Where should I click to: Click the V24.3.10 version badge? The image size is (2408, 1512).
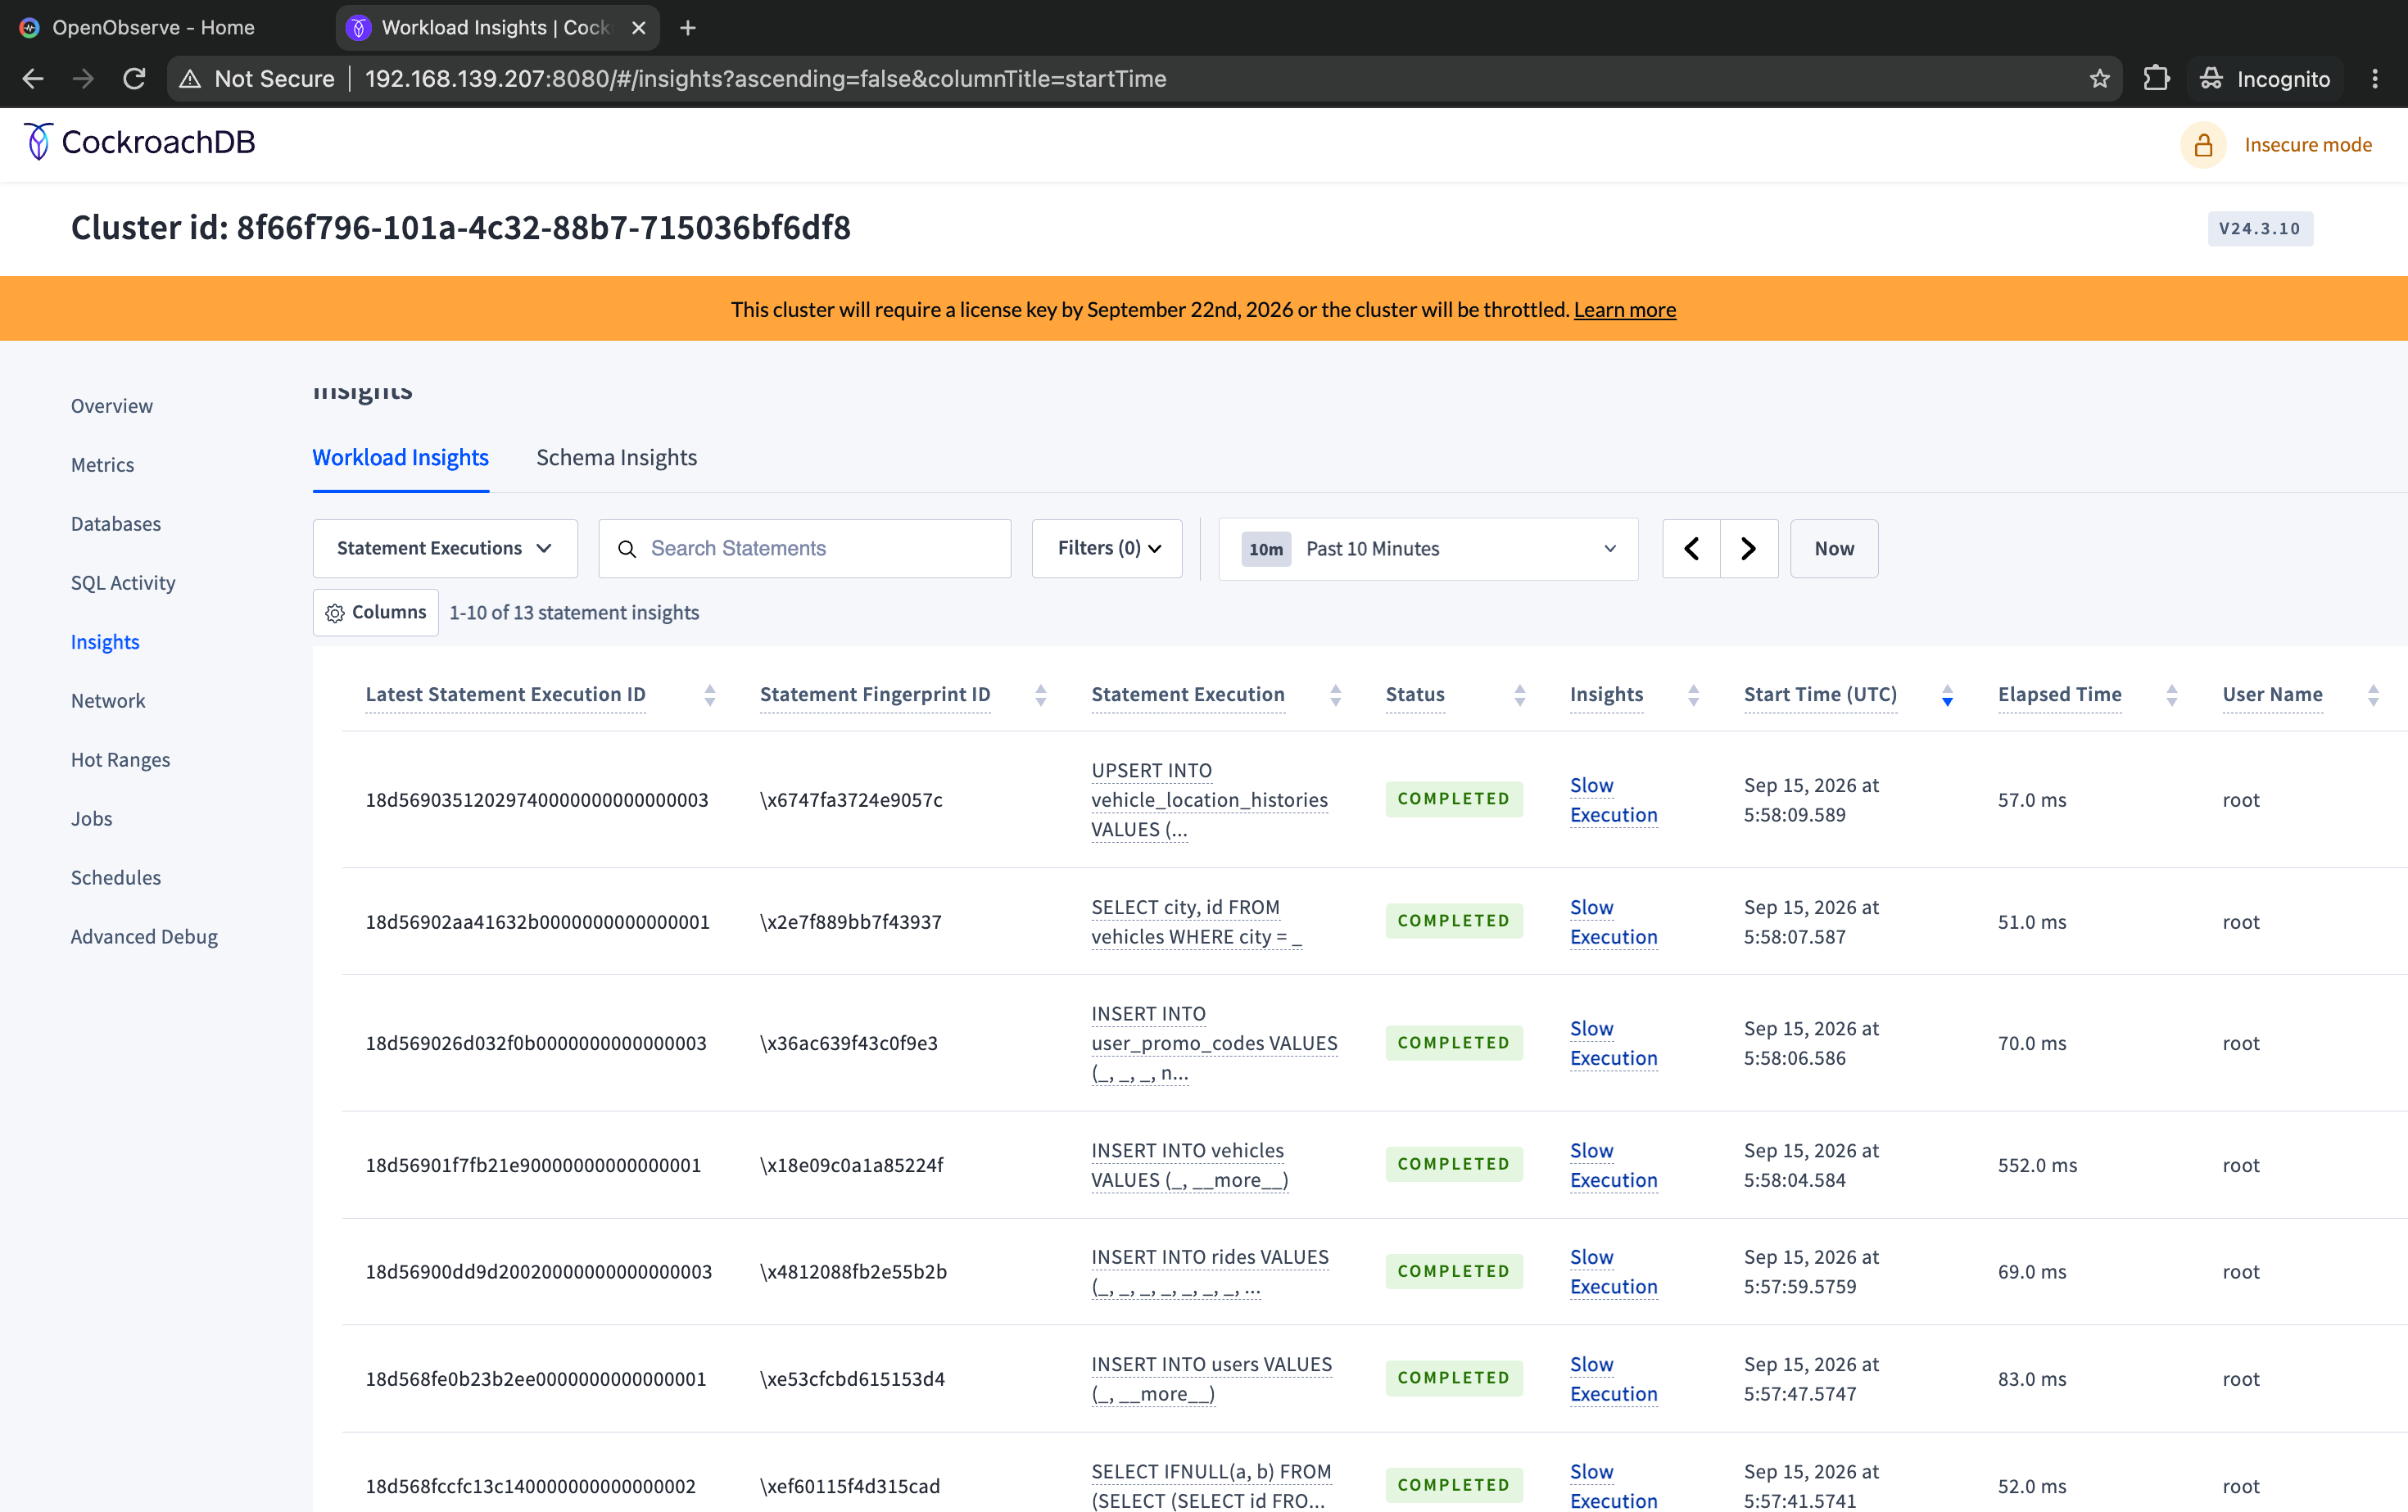tap(2260, 229)
